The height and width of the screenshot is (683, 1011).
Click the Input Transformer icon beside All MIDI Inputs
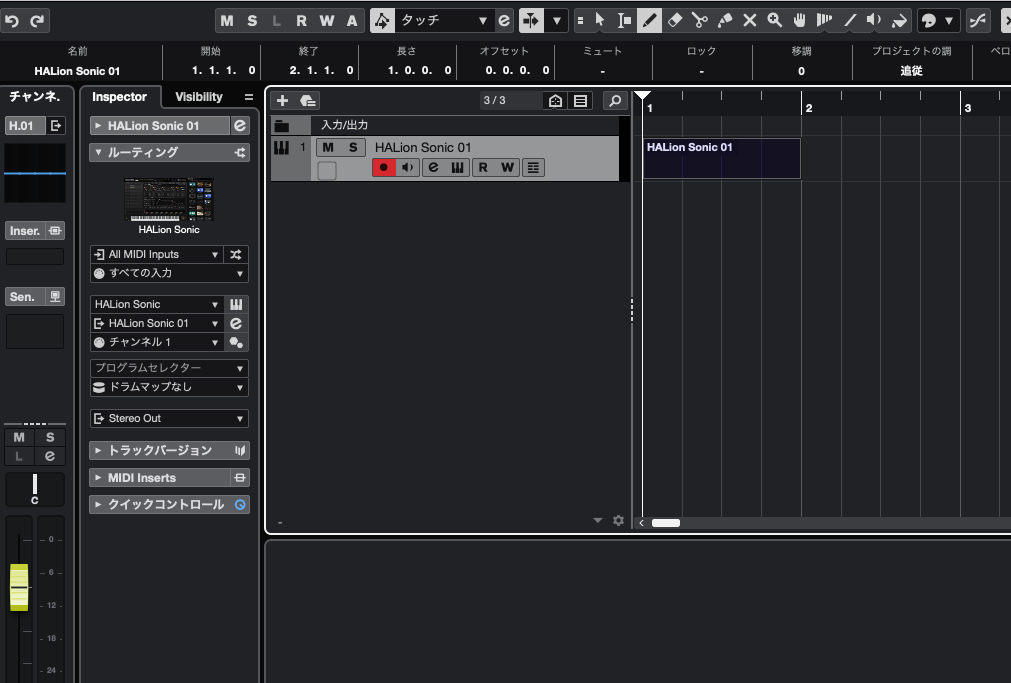point(236,255)
